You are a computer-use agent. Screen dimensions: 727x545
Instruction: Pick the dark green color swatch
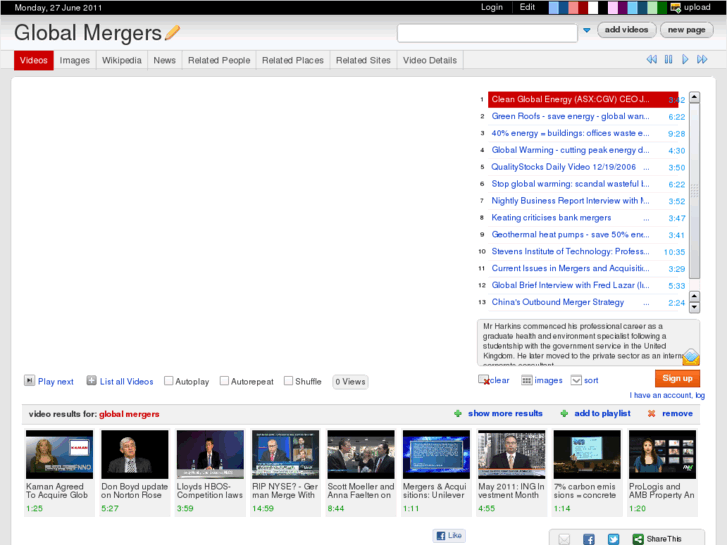click(662, 7)
